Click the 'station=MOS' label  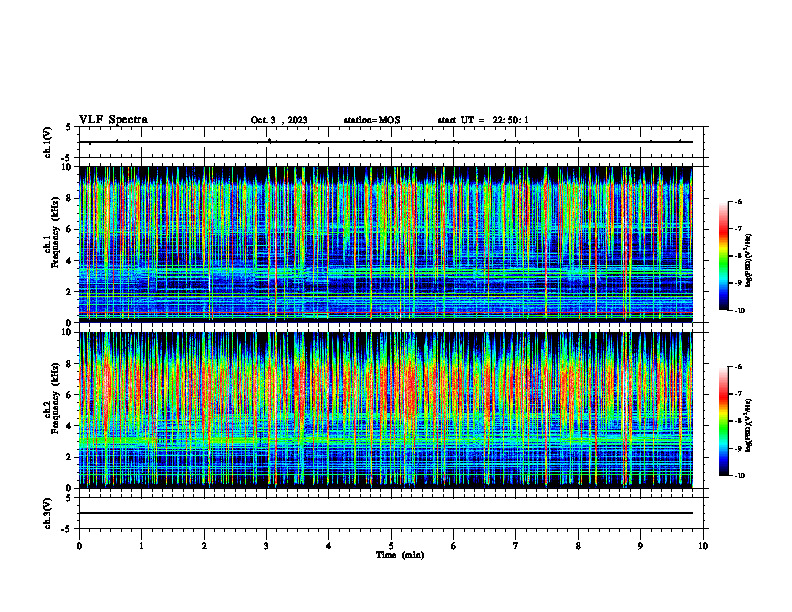pyautogui.click(x=372, y=120)
